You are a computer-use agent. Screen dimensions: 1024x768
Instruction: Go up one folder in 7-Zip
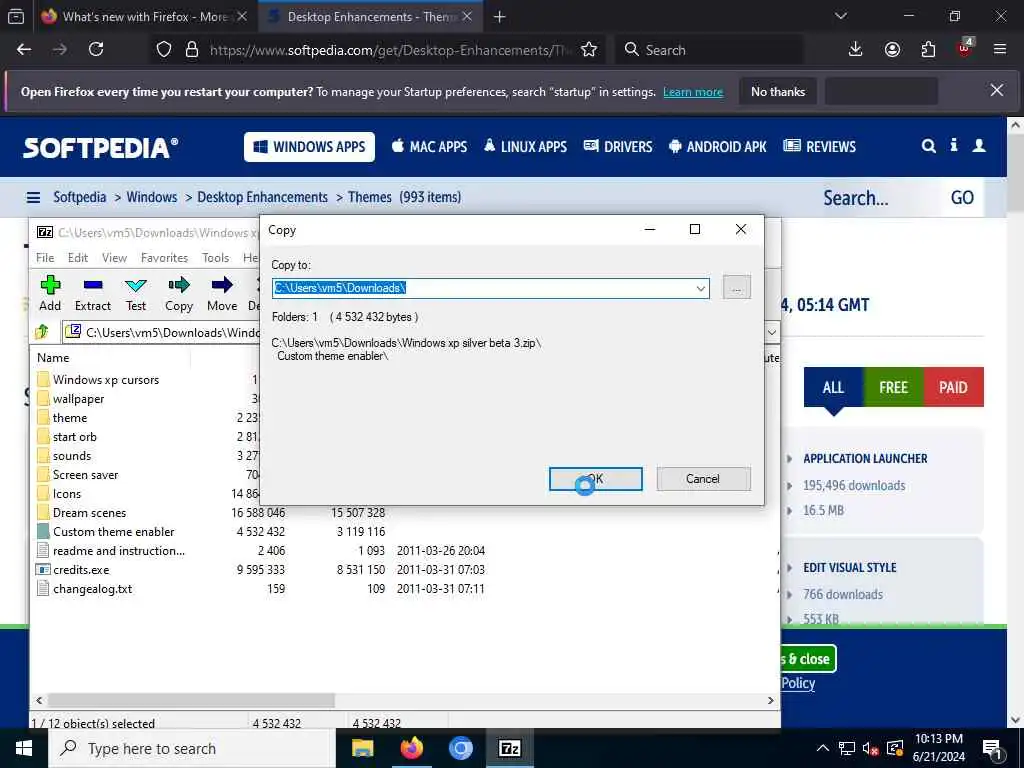pyautogui.click(x=42, y=332)
